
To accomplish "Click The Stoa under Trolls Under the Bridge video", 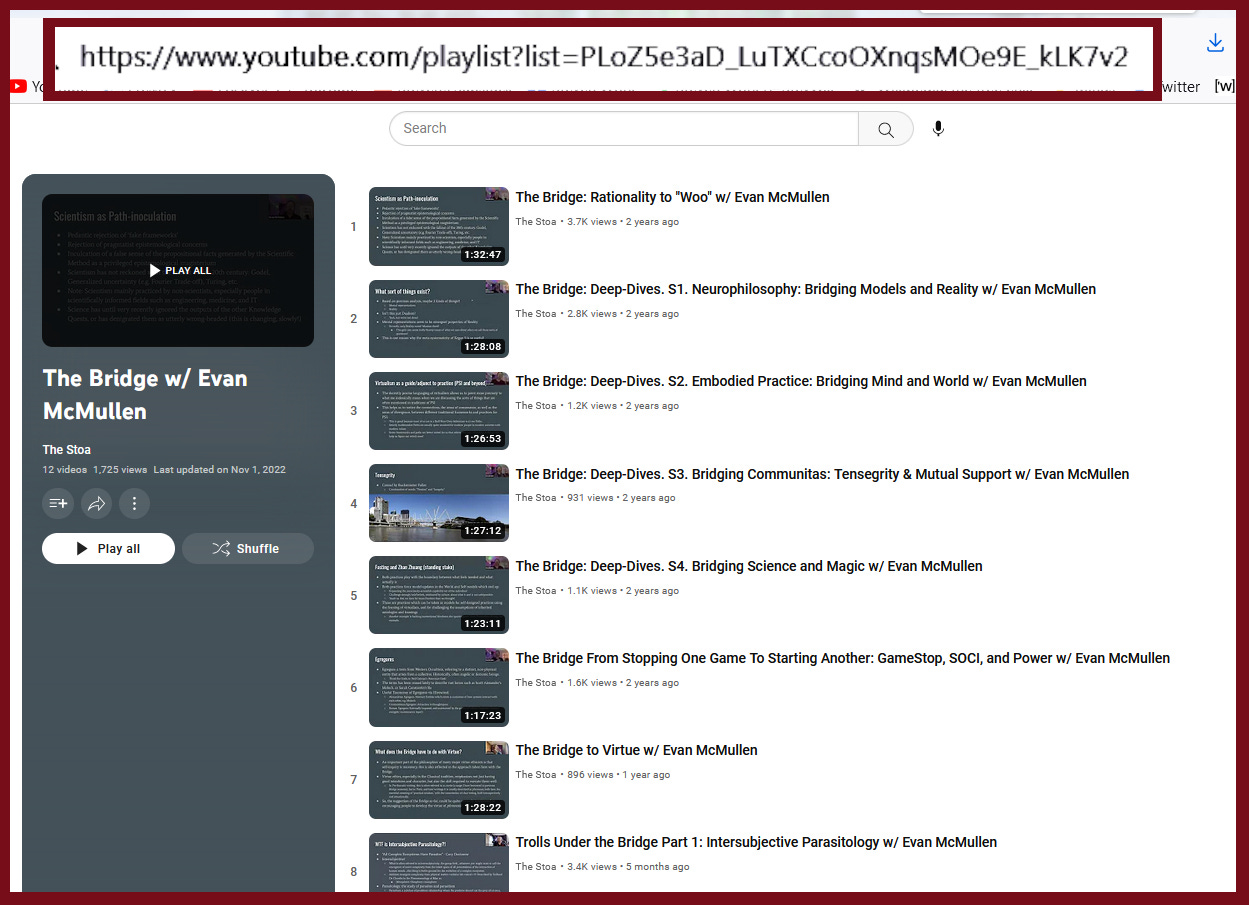I will coord(536,867).
